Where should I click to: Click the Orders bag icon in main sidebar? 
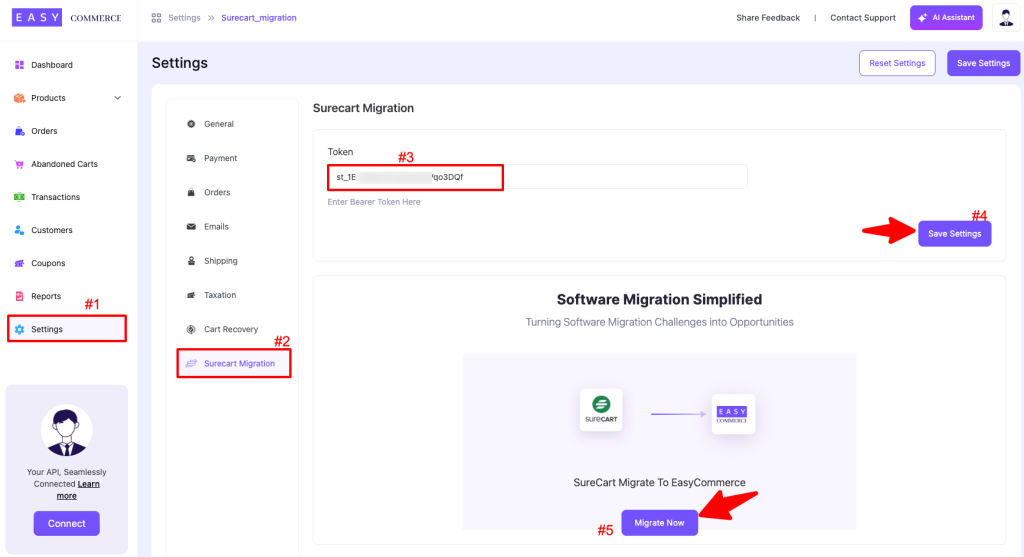[20, 131]
